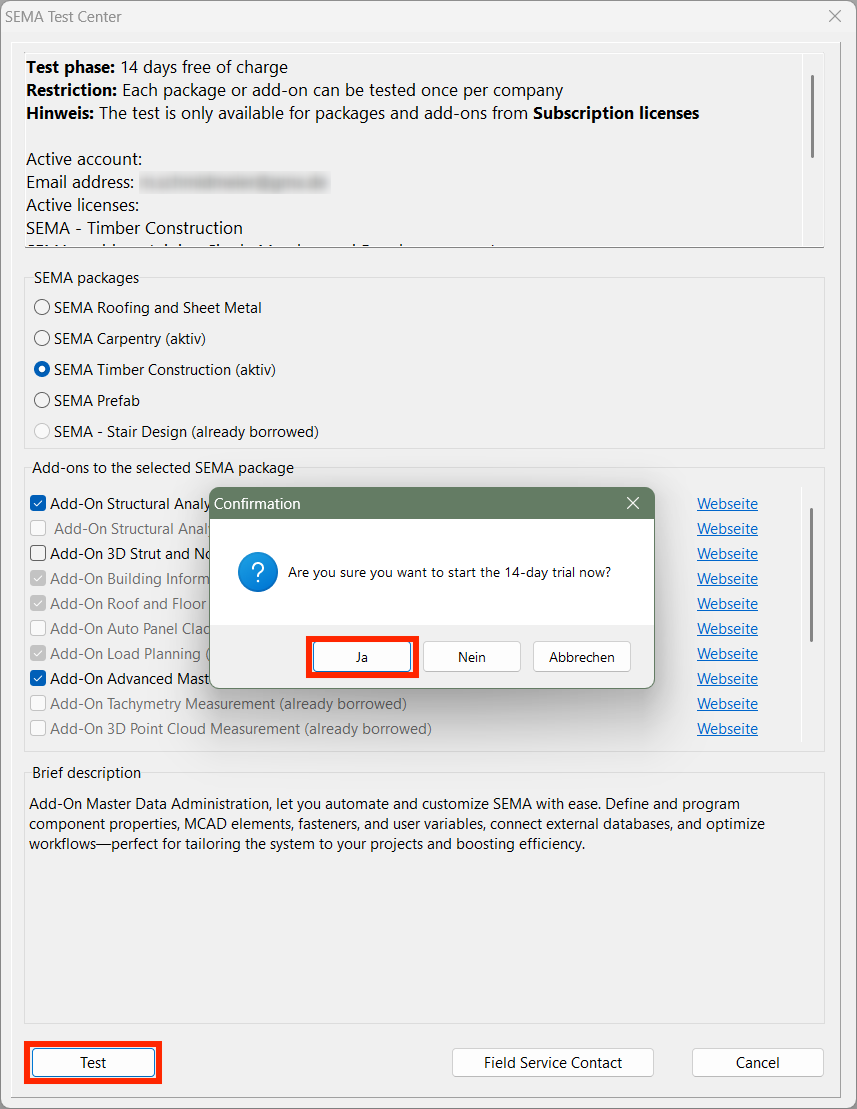This screenshot has width=857, height=1109.
Task: Uncheck the Add-On Advanced Master Data checkbox
Action: point(38,679)
